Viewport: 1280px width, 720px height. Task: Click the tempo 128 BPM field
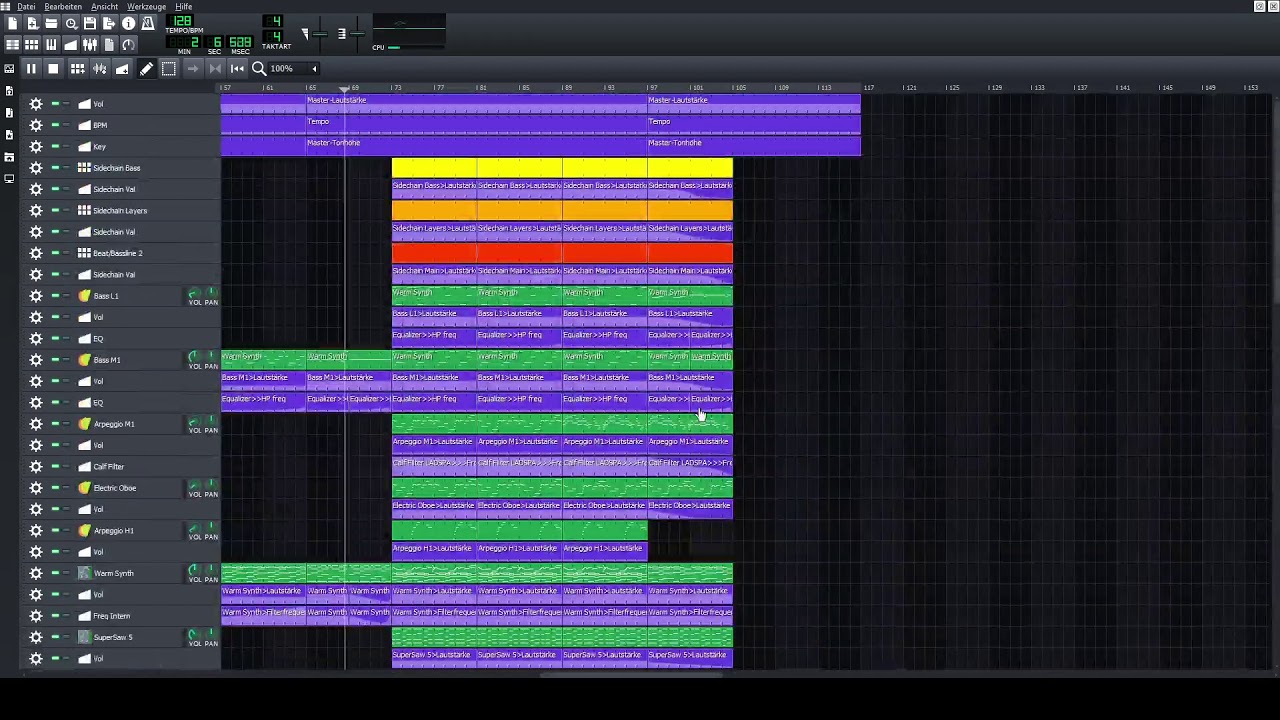coord(182,21)
